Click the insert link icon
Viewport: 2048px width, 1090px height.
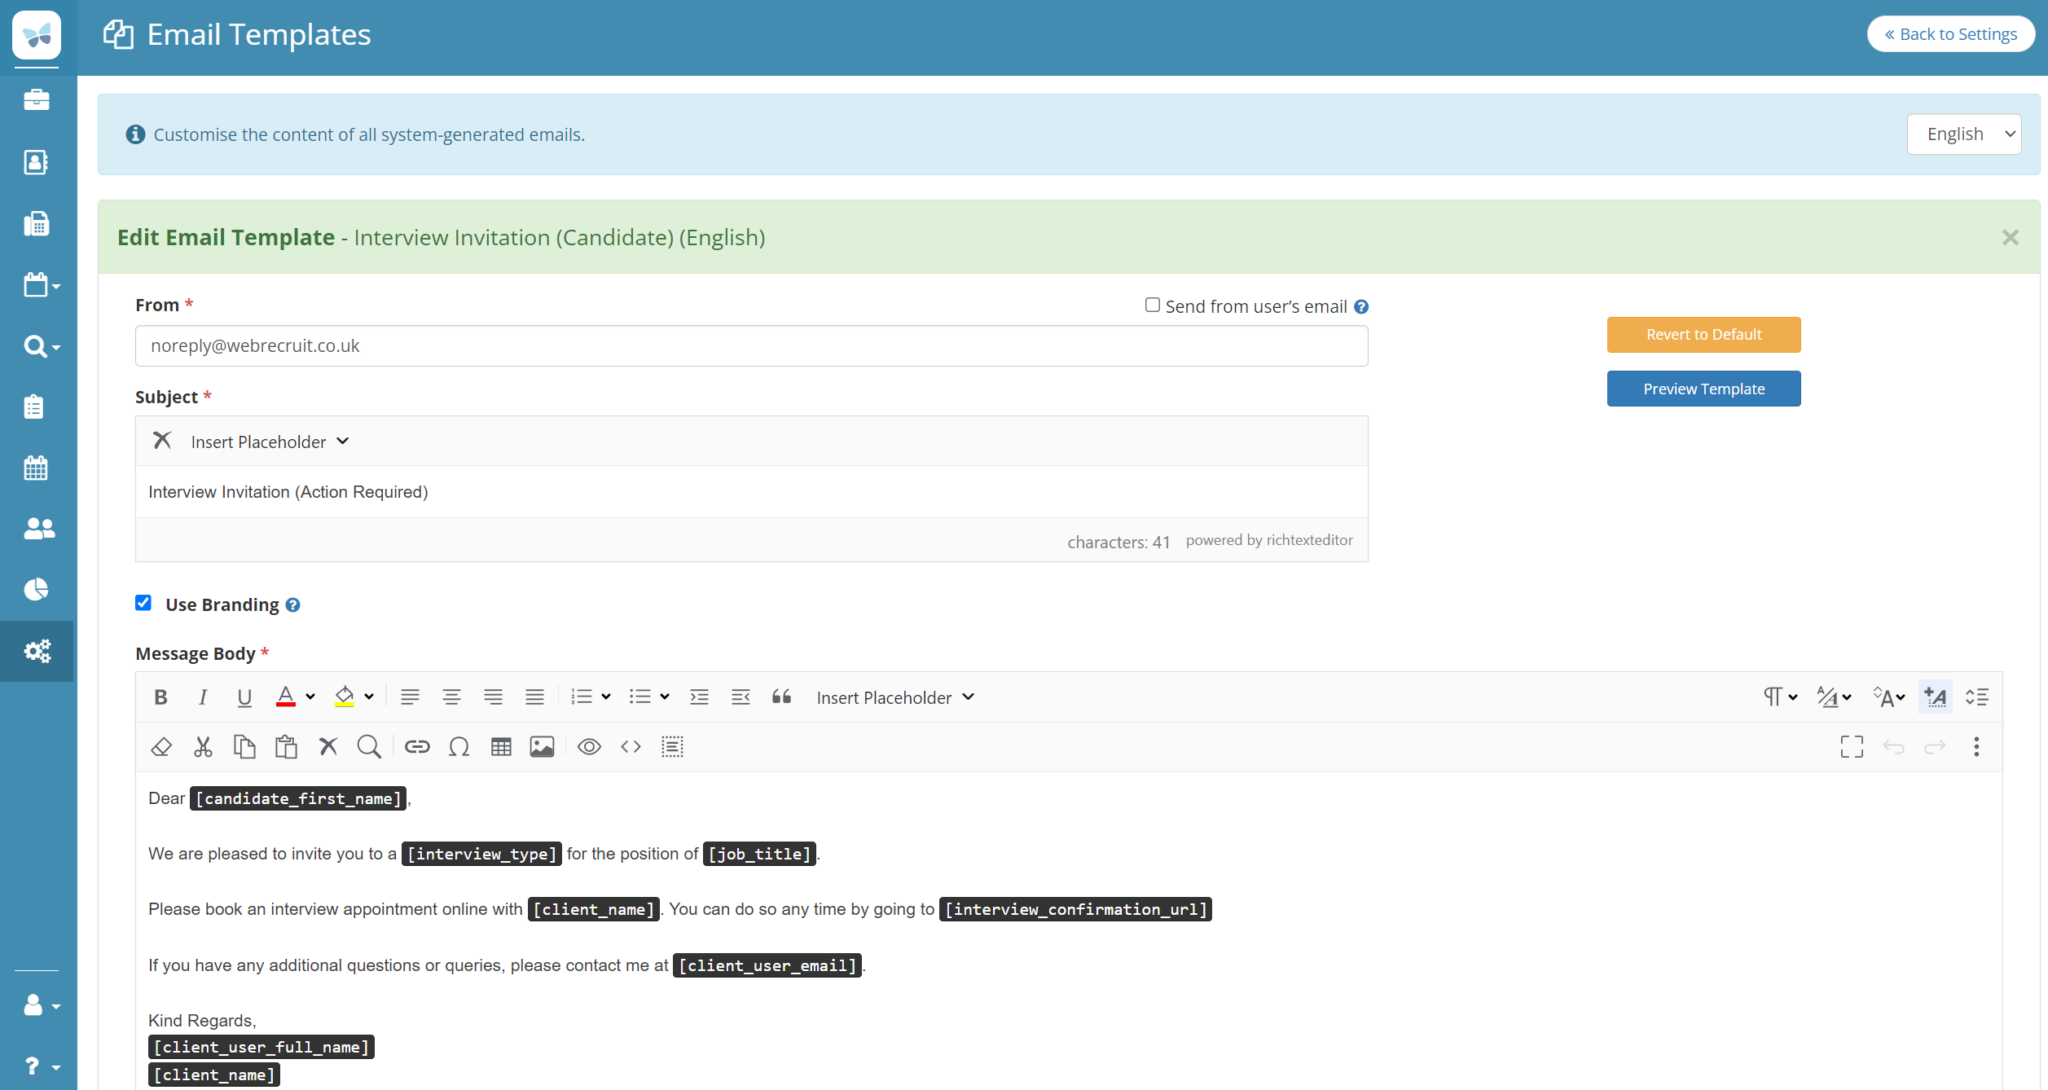click(x=417, y=747)
